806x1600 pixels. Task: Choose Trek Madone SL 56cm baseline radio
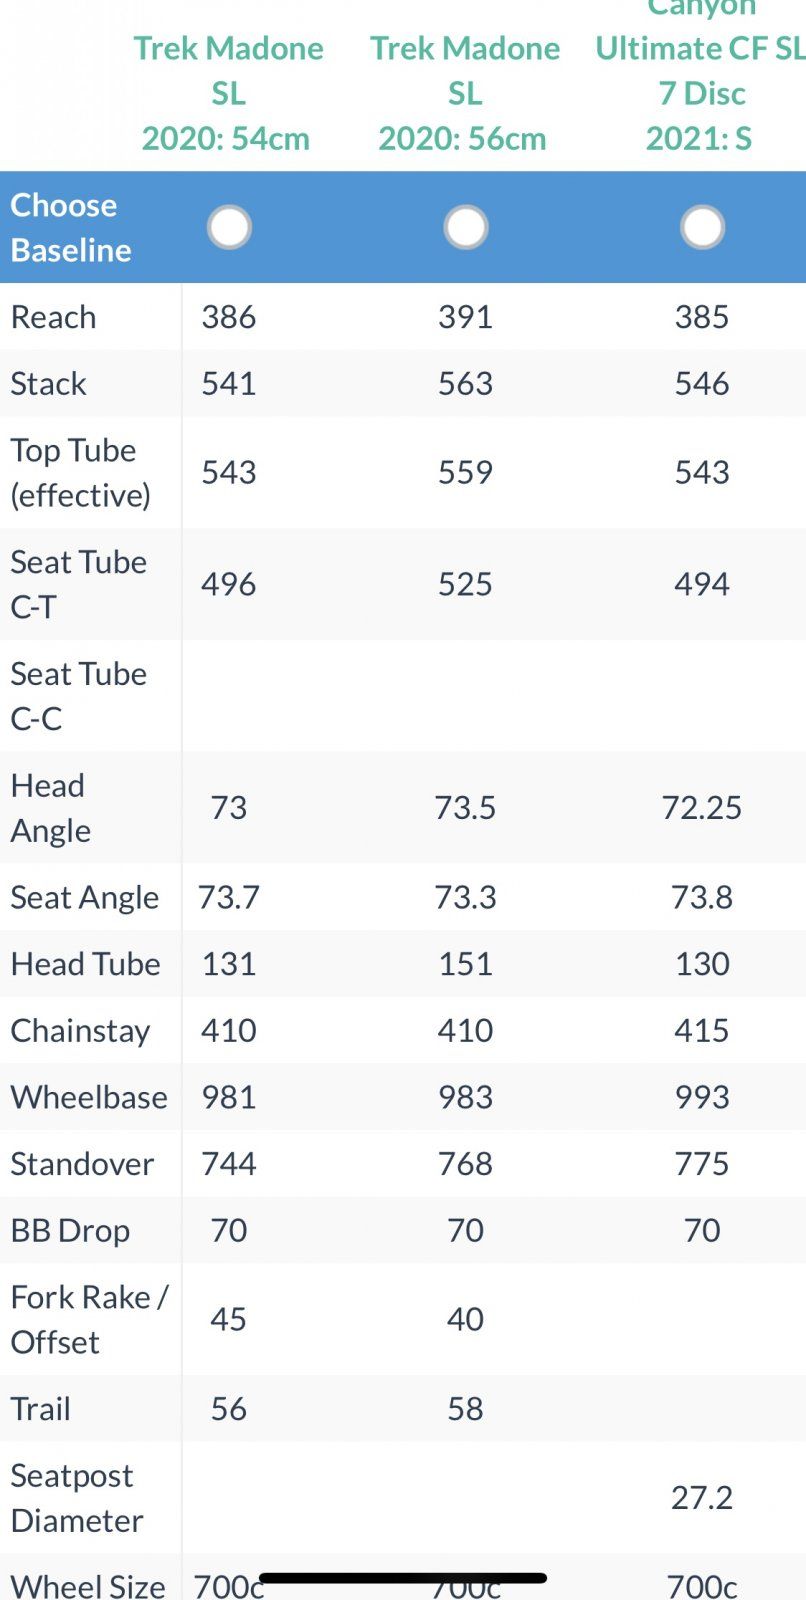pyautogui.click(x=465, y=228)
